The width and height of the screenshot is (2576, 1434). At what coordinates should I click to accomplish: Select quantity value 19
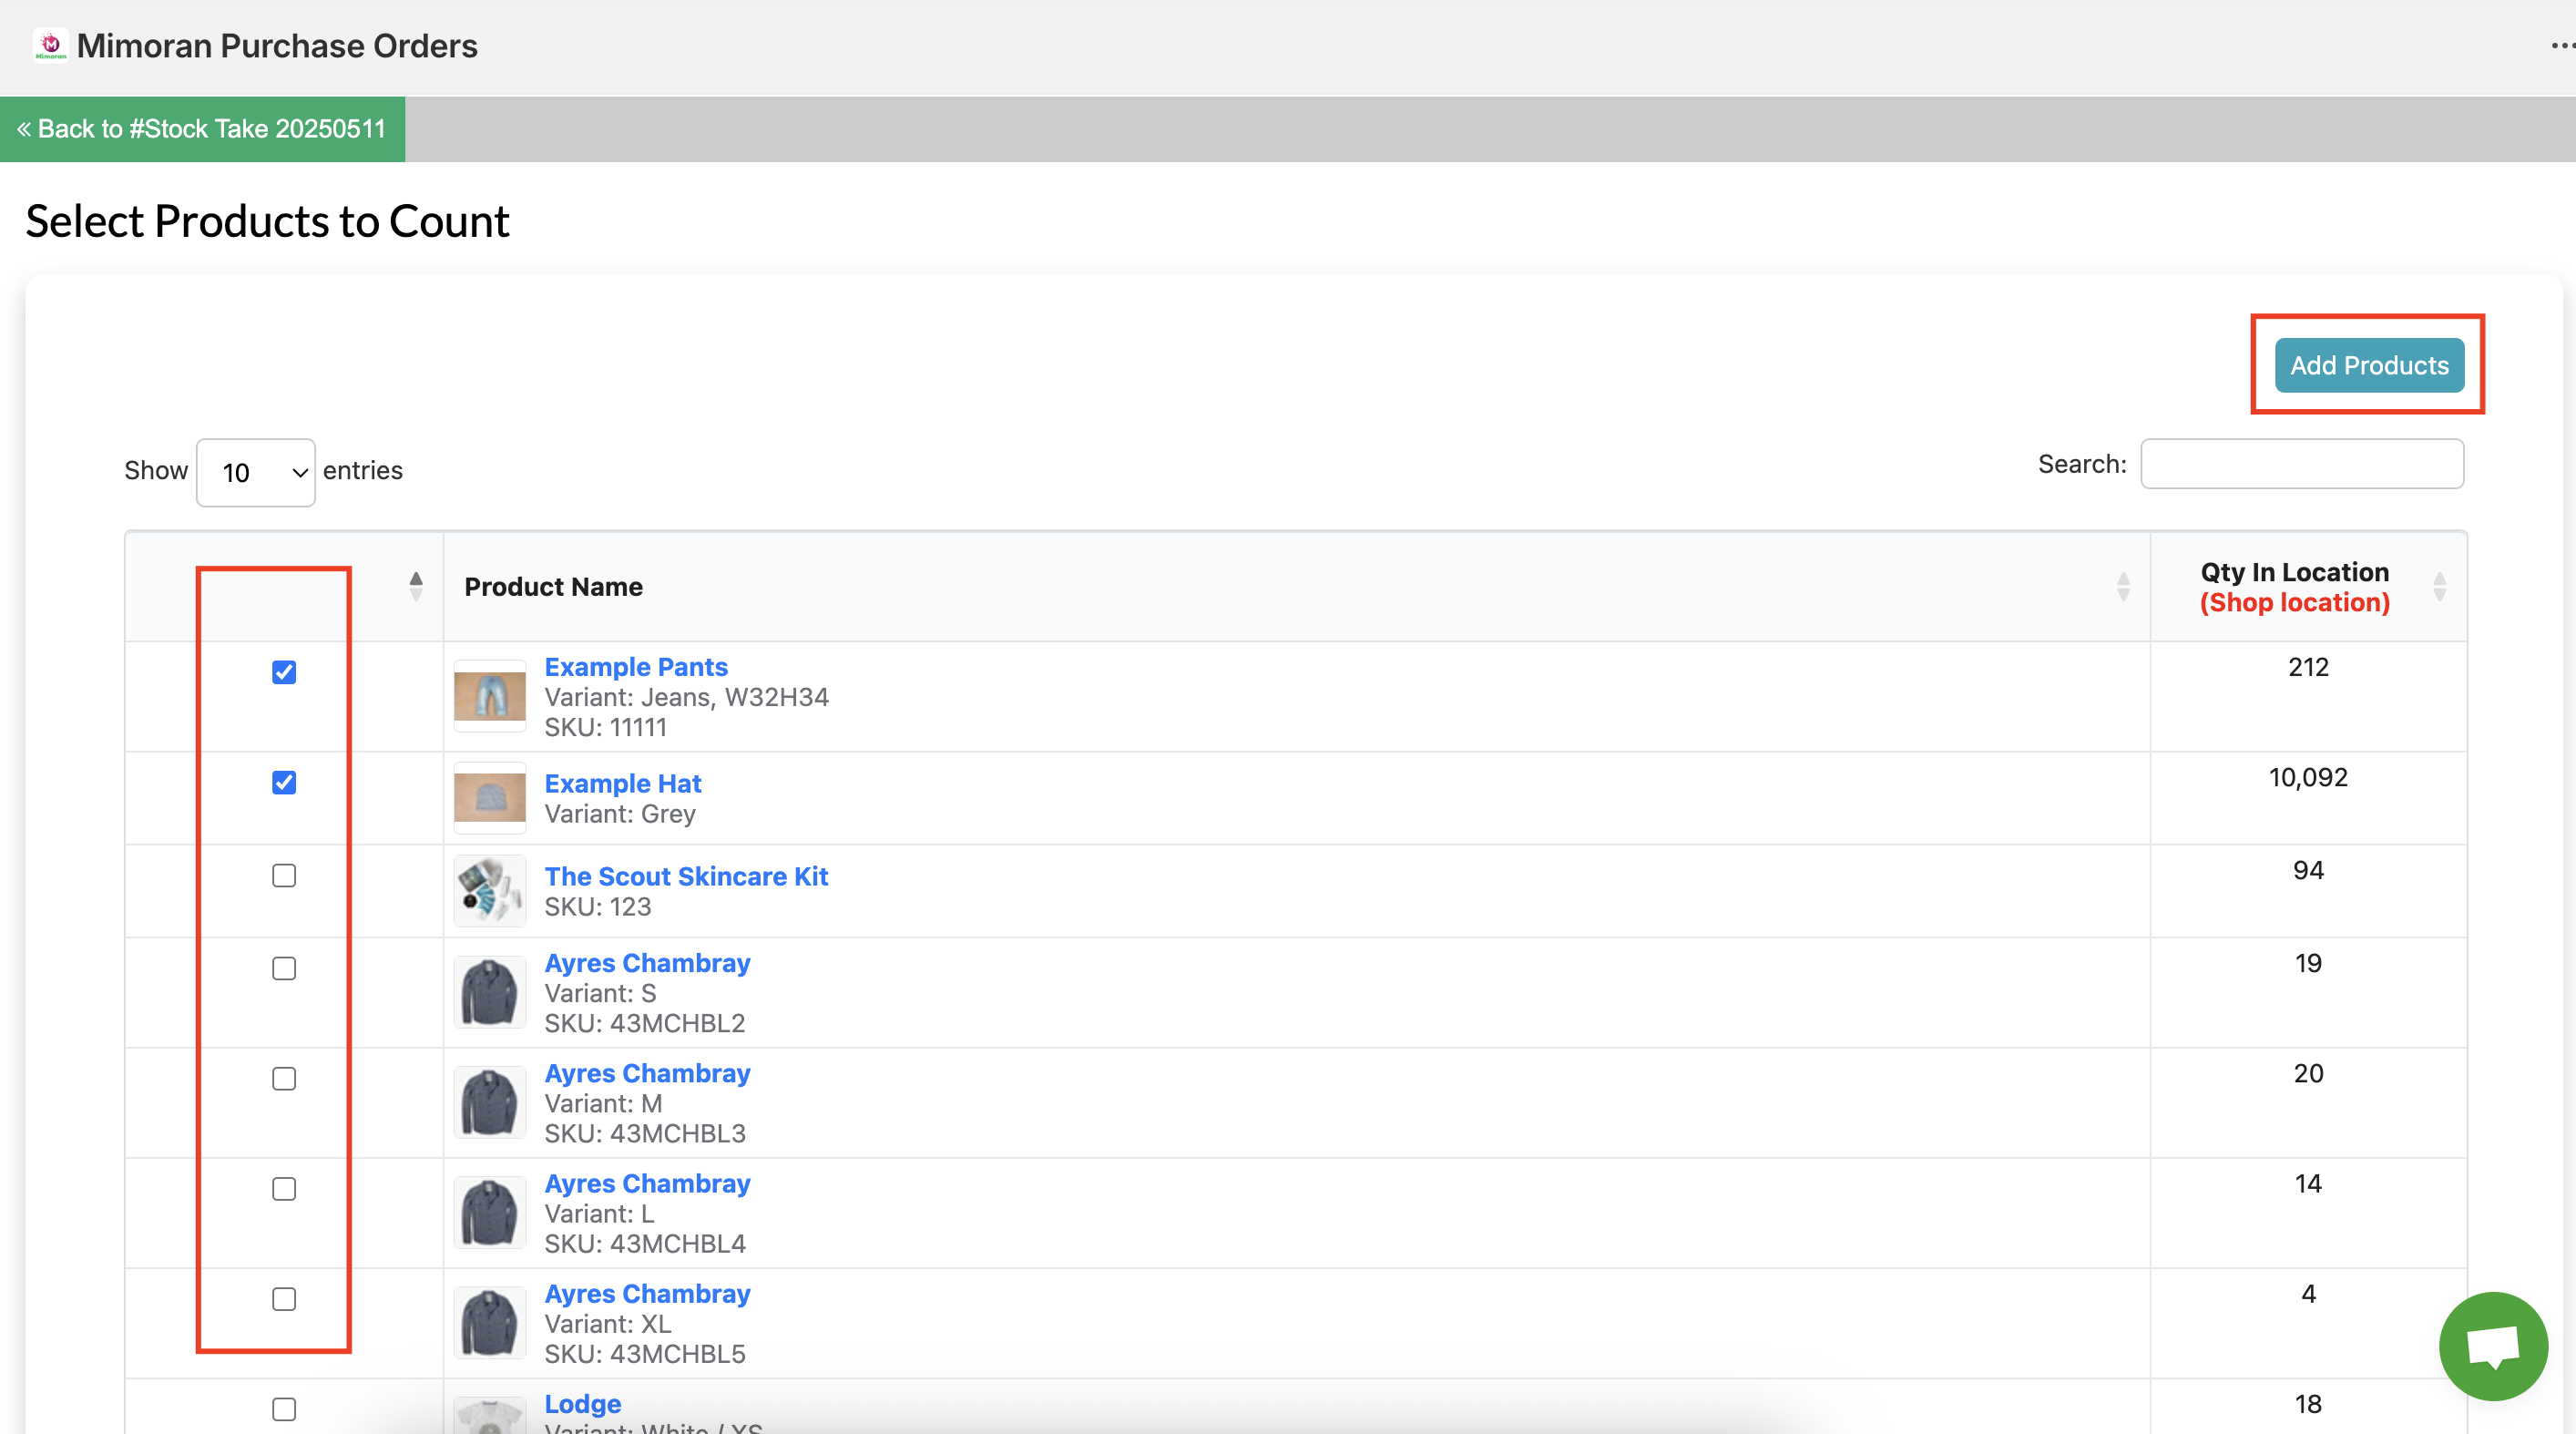[x=2308, y=963]
